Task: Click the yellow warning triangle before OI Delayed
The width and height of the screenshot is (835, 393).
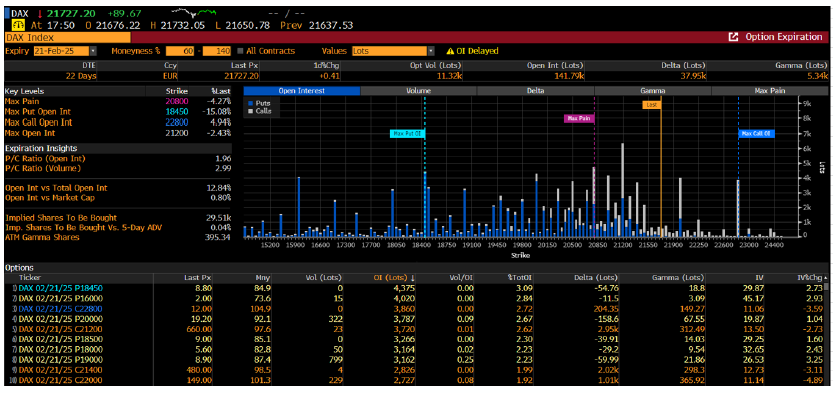Action: click(x=450, y=51)
